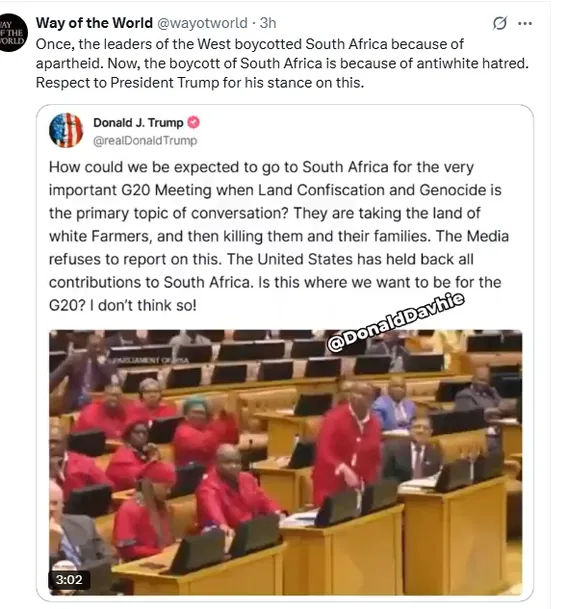Click the 3:02 video duration badge
This screenshot has height=609, width=568.
pos(69,579)
